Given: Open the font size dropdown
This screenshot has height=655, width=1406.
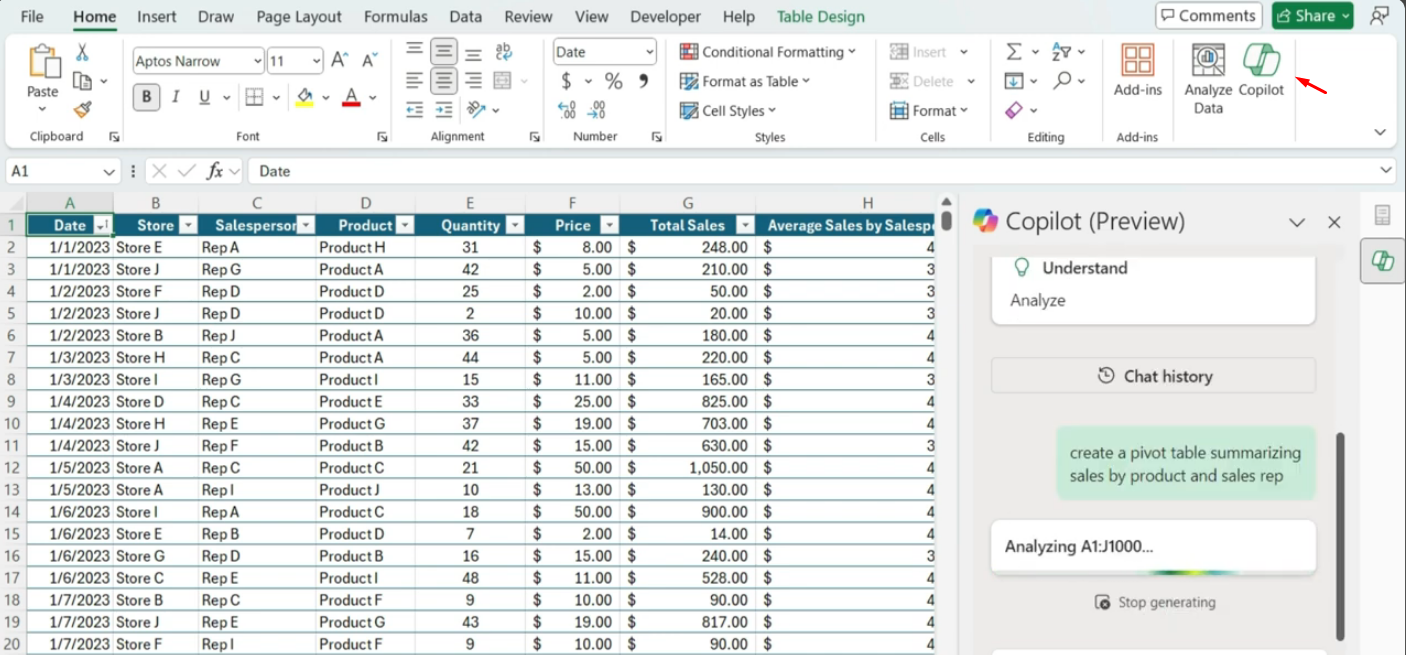Looking at the screenshot, I should click(316, 61).
